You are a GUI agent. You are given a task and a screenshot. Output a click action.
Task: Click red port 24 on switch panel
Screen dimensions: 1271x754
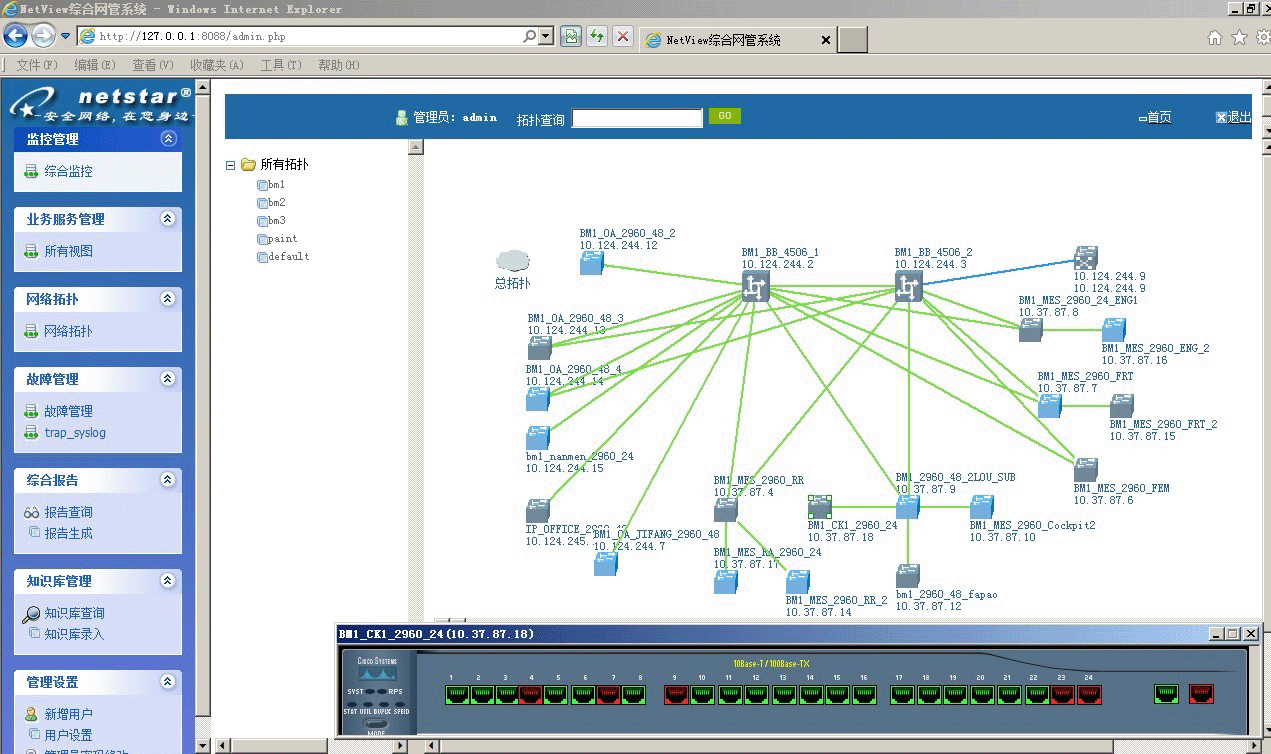pyautogui.click(x=1087, y=695)
